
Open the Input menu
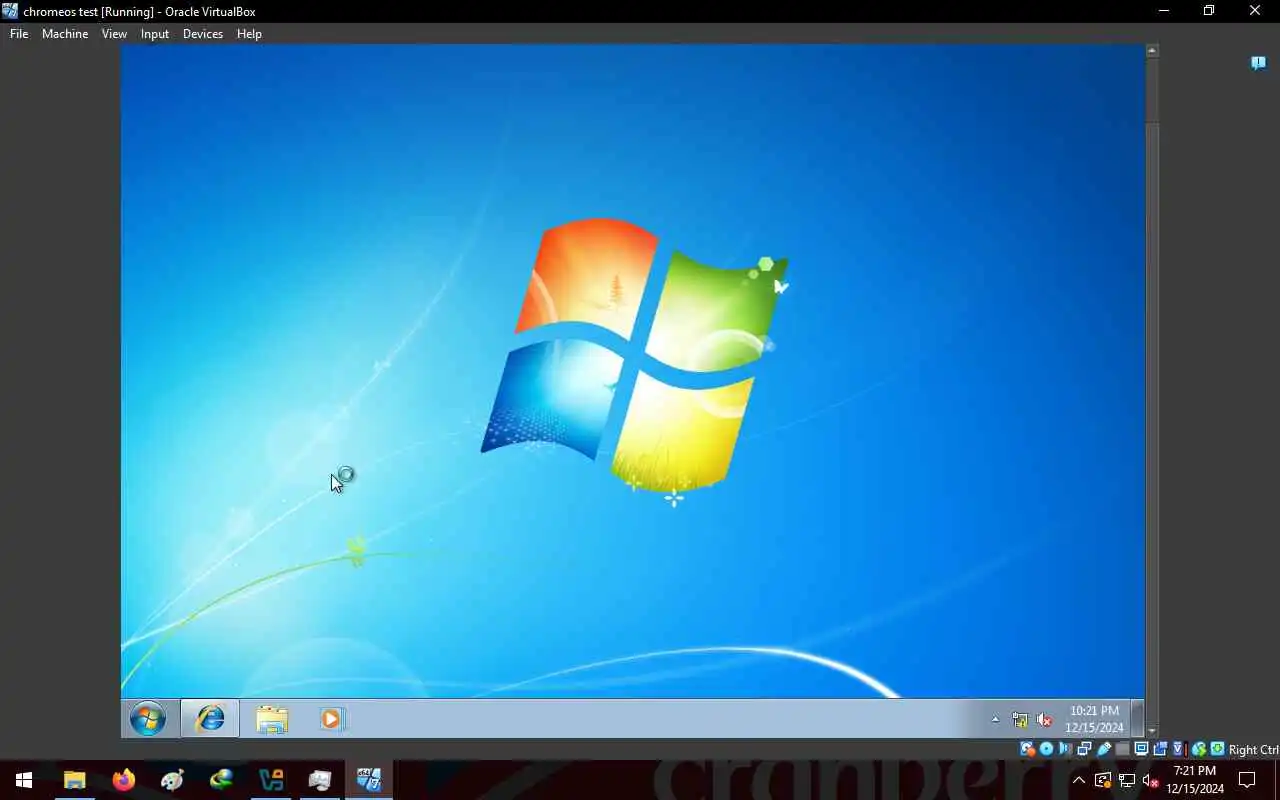click(155, 33)
